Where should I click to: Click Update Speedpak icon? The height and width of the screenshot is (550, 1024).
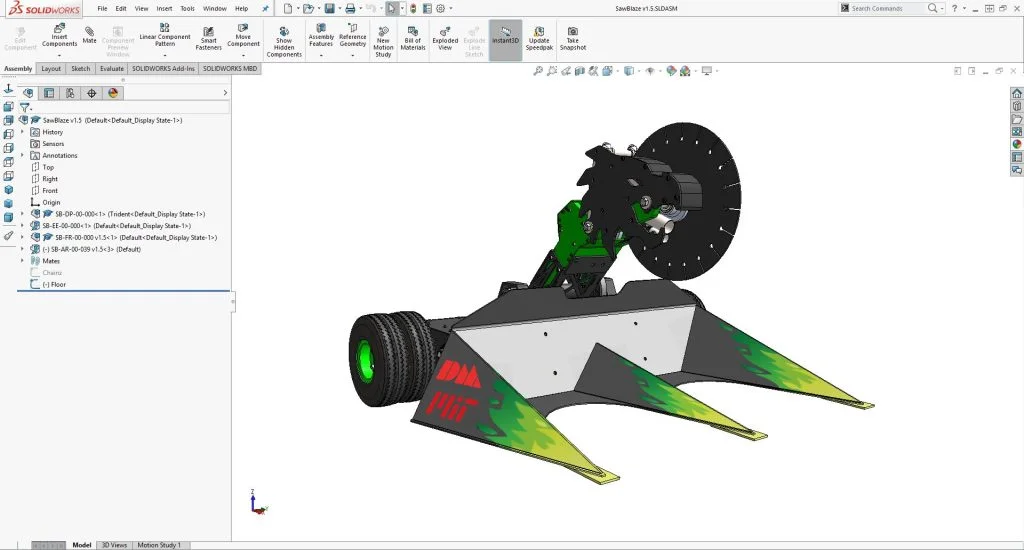pyautogui.click(x=539, y=37)
